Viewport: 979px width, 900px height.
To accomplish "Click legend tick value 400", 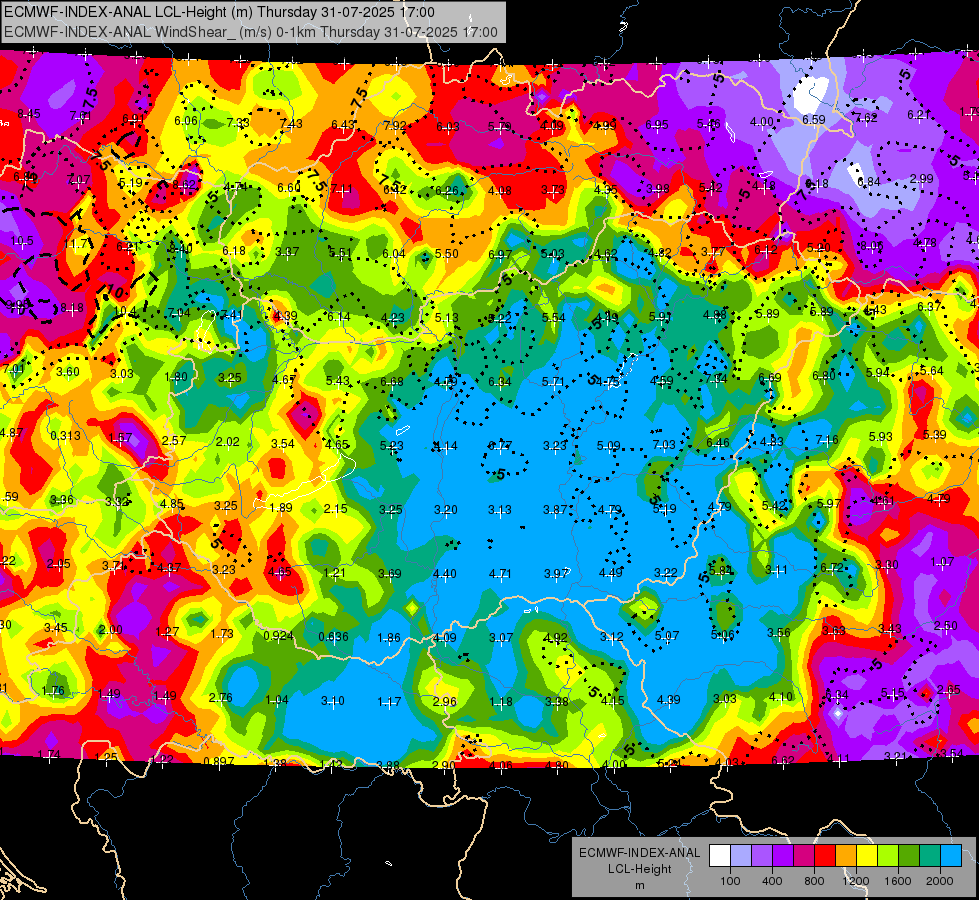I will (x=772, y=881).
